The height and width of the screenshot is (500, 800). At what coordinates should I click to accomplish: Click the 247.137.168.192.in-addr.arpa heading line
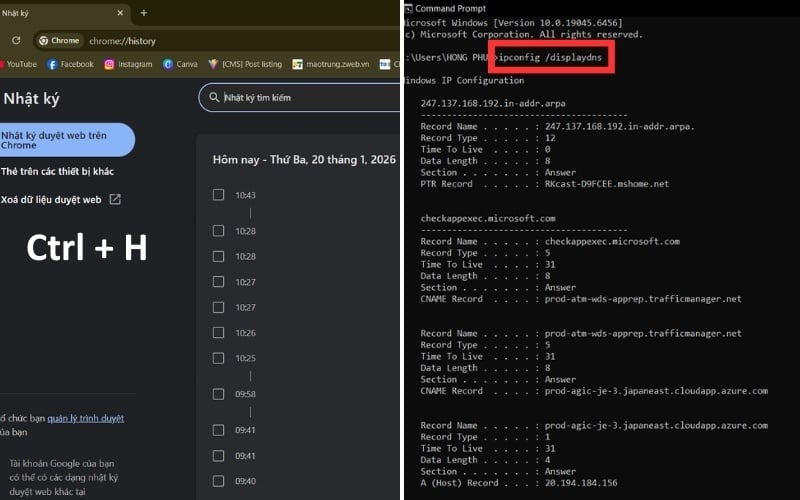tap(493, 103)
